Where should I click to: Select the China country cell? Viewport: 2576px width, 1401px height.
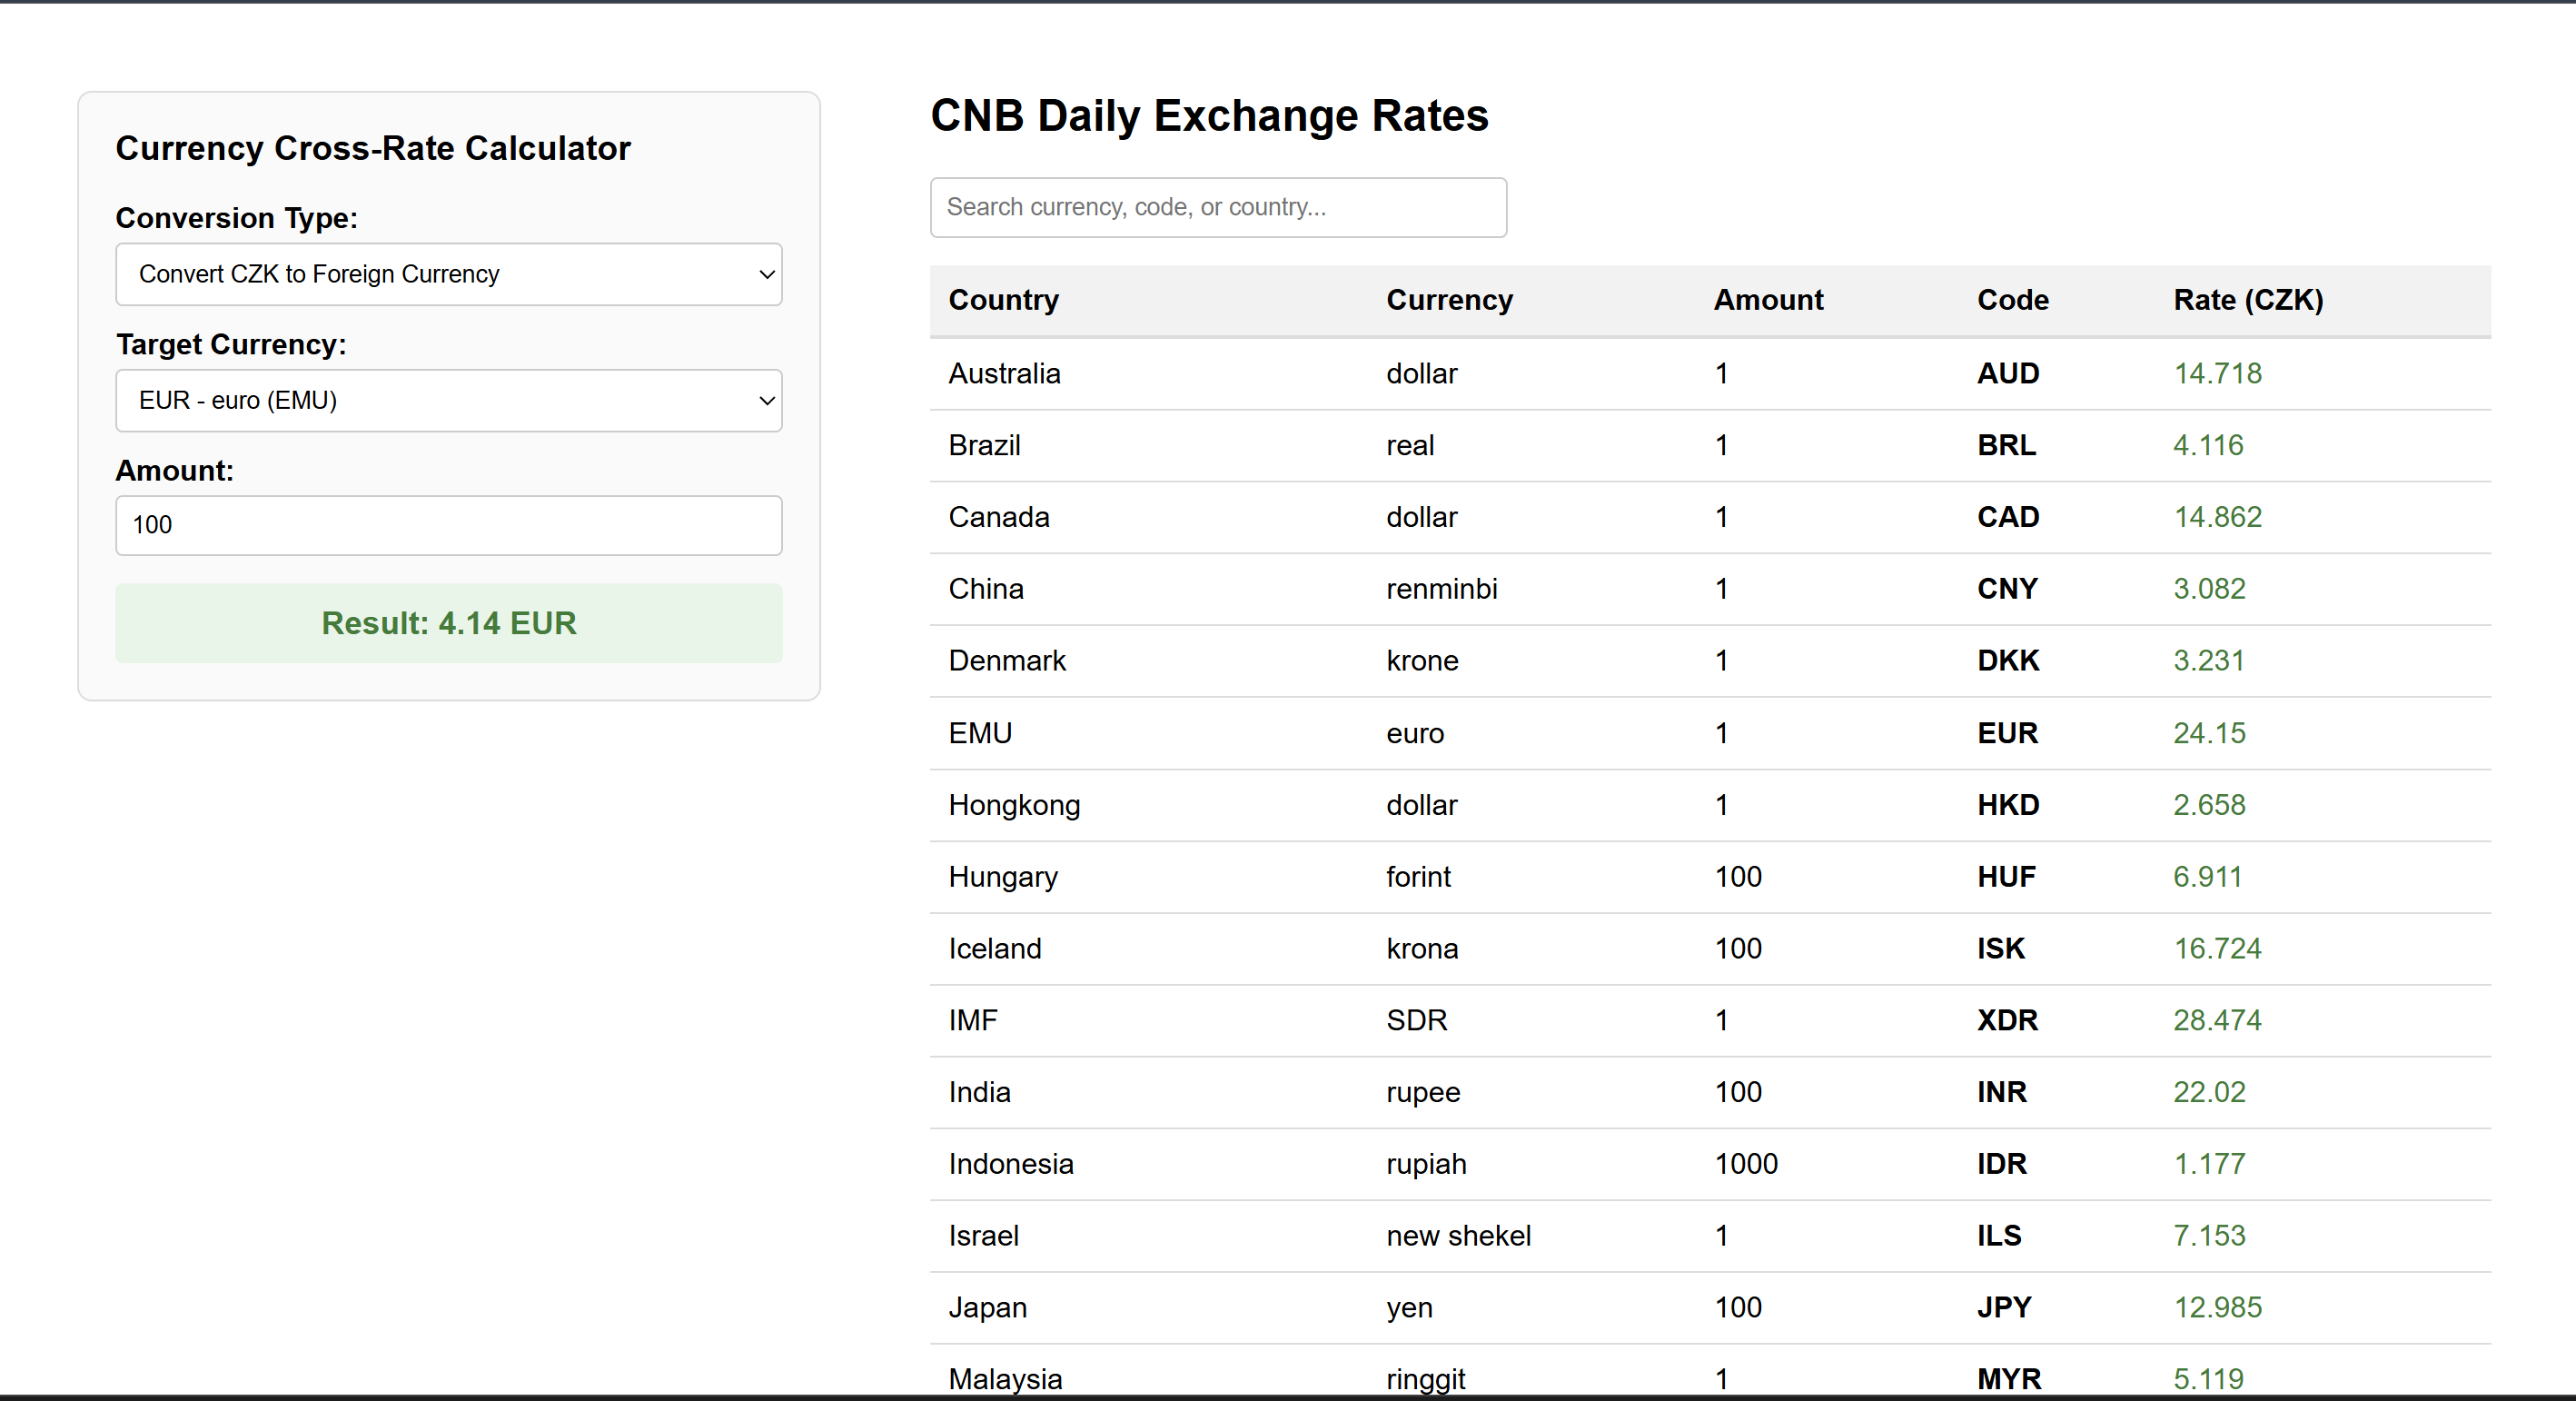tap(986, 589)
